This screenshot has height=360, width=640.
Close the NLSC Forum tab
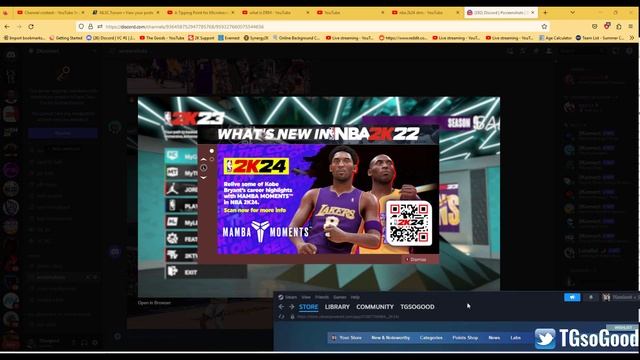tap(158, 13)
